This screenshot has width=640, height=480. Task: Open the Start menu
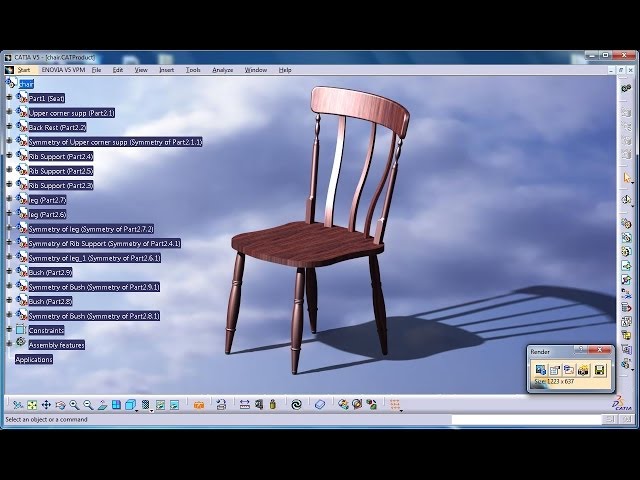[x=24, y=70]
